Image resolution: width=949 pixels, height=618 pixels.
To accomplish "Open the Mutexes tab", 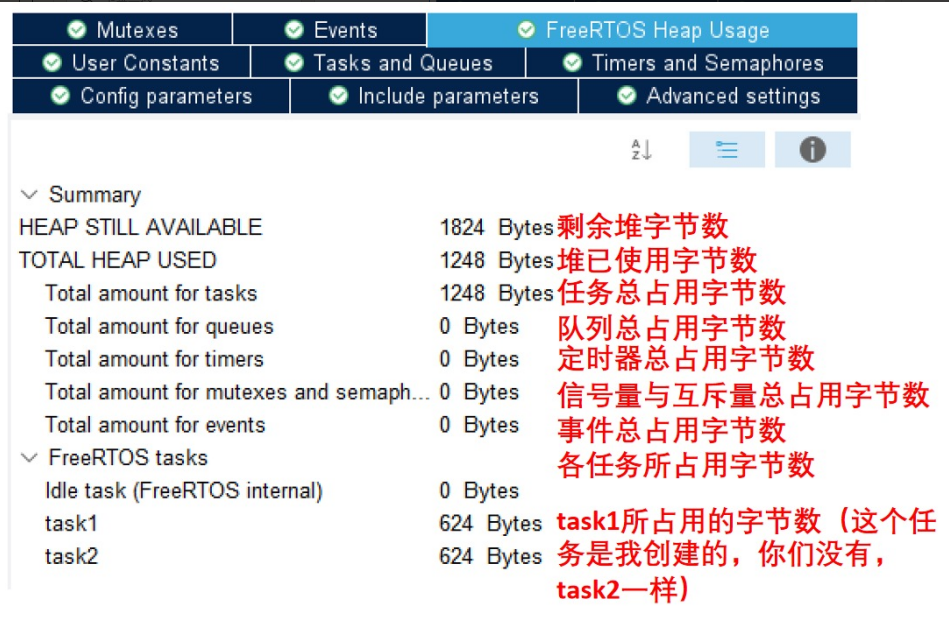I will click(122, 29).
